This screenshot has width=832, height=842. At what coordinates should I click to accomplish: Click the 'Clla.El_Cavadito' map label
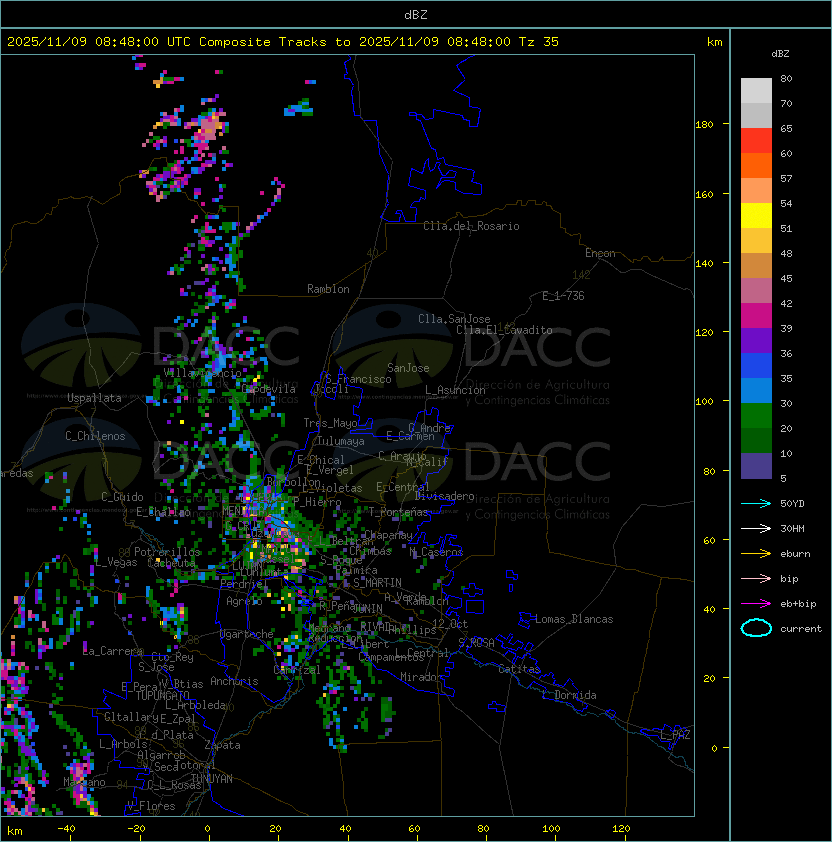click(504, 330)
